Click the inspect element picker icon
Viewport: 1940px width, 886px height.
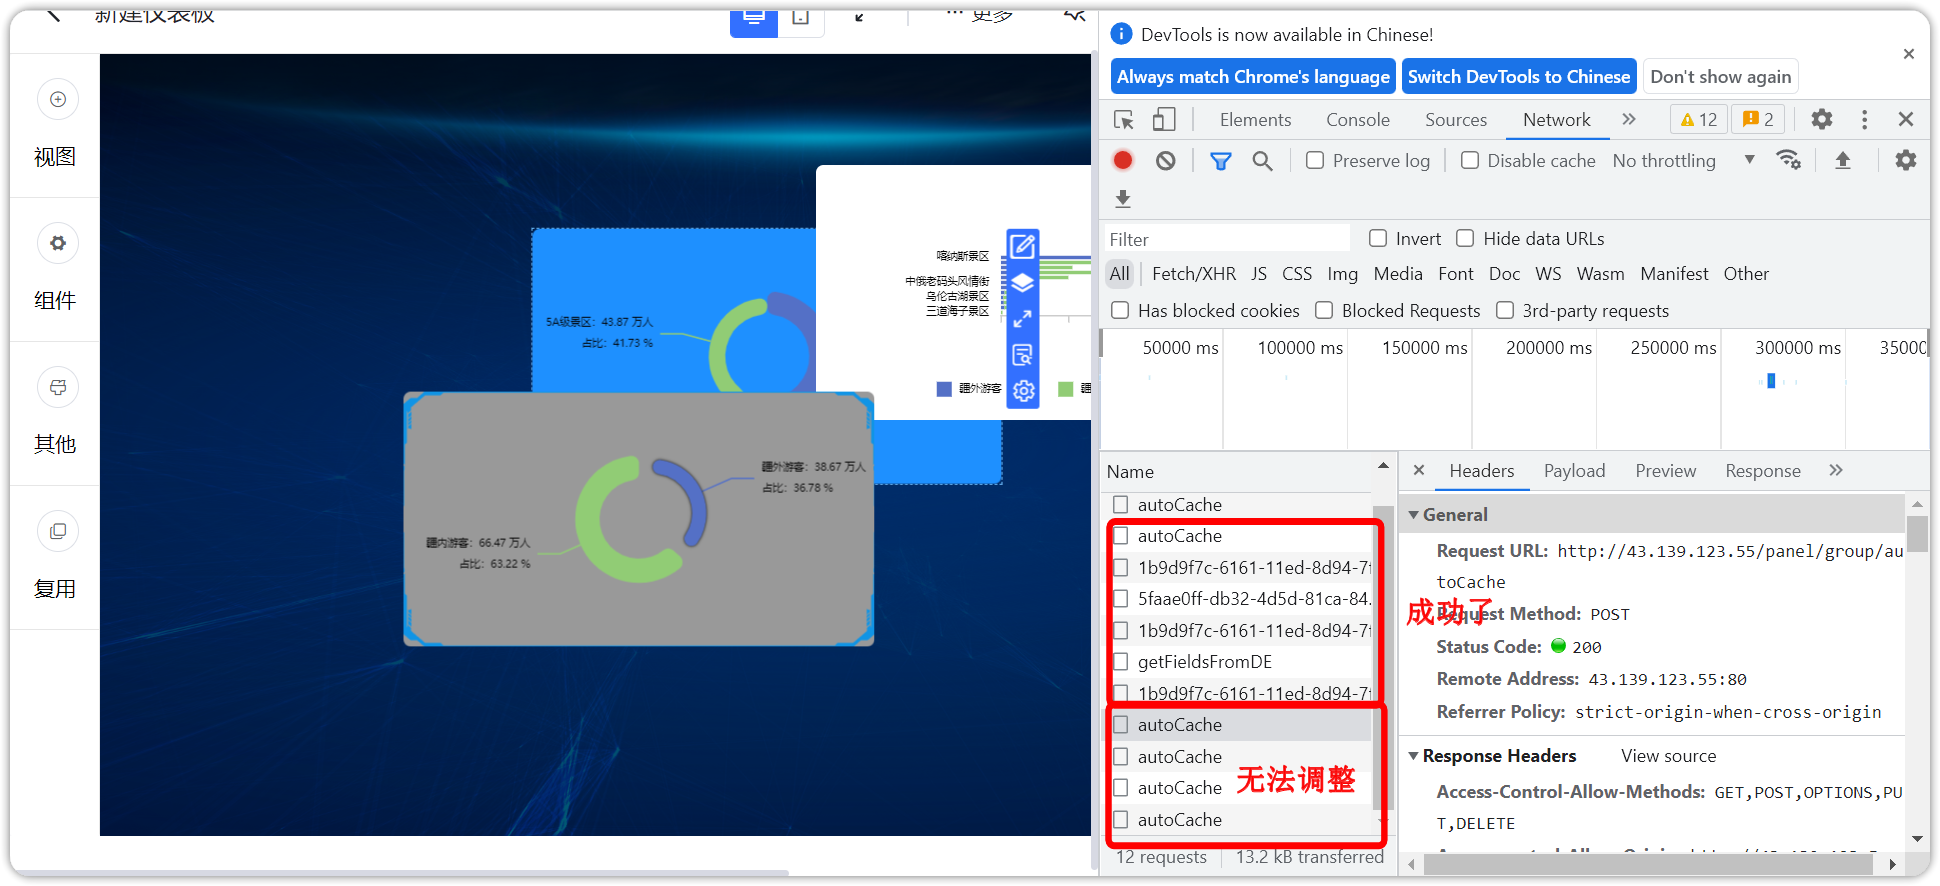point(1124,120)
